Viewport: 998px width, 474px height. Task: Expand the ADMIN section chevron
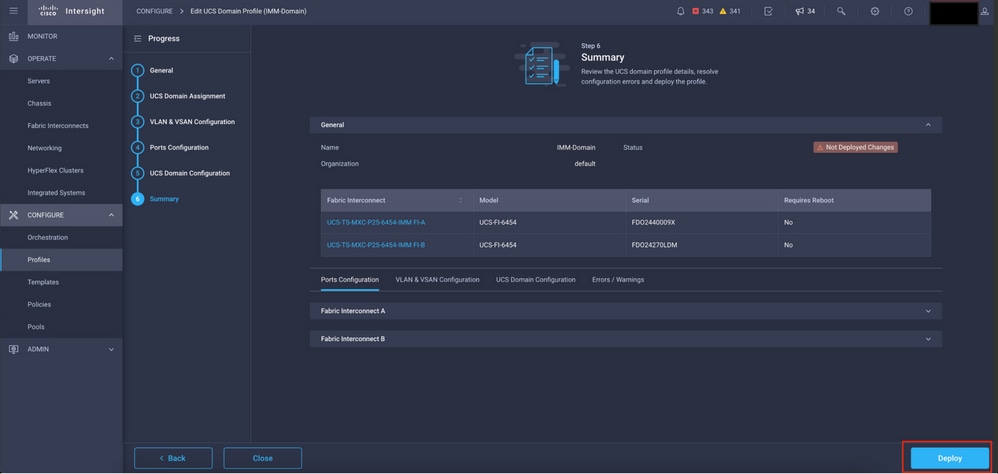(111, 349)
